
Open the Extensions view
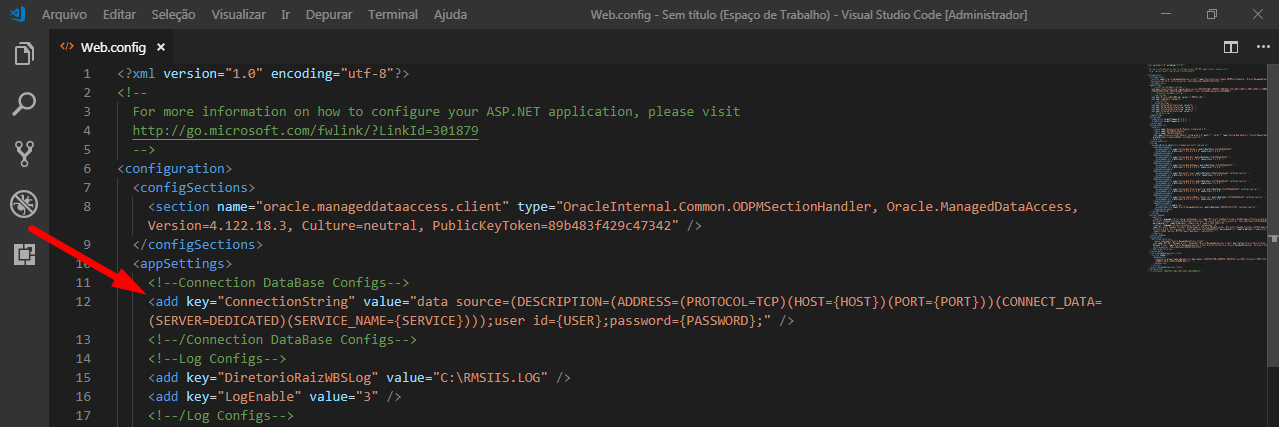tap(24, 254)
